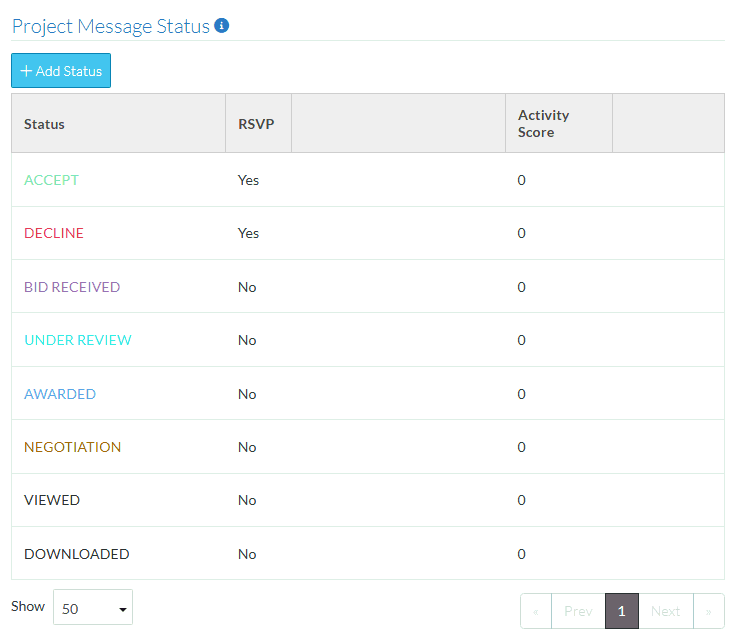This screenshot has height=636, width=732.
Task: Open the ACCEPT status
Action: click(x=51, y=180)
